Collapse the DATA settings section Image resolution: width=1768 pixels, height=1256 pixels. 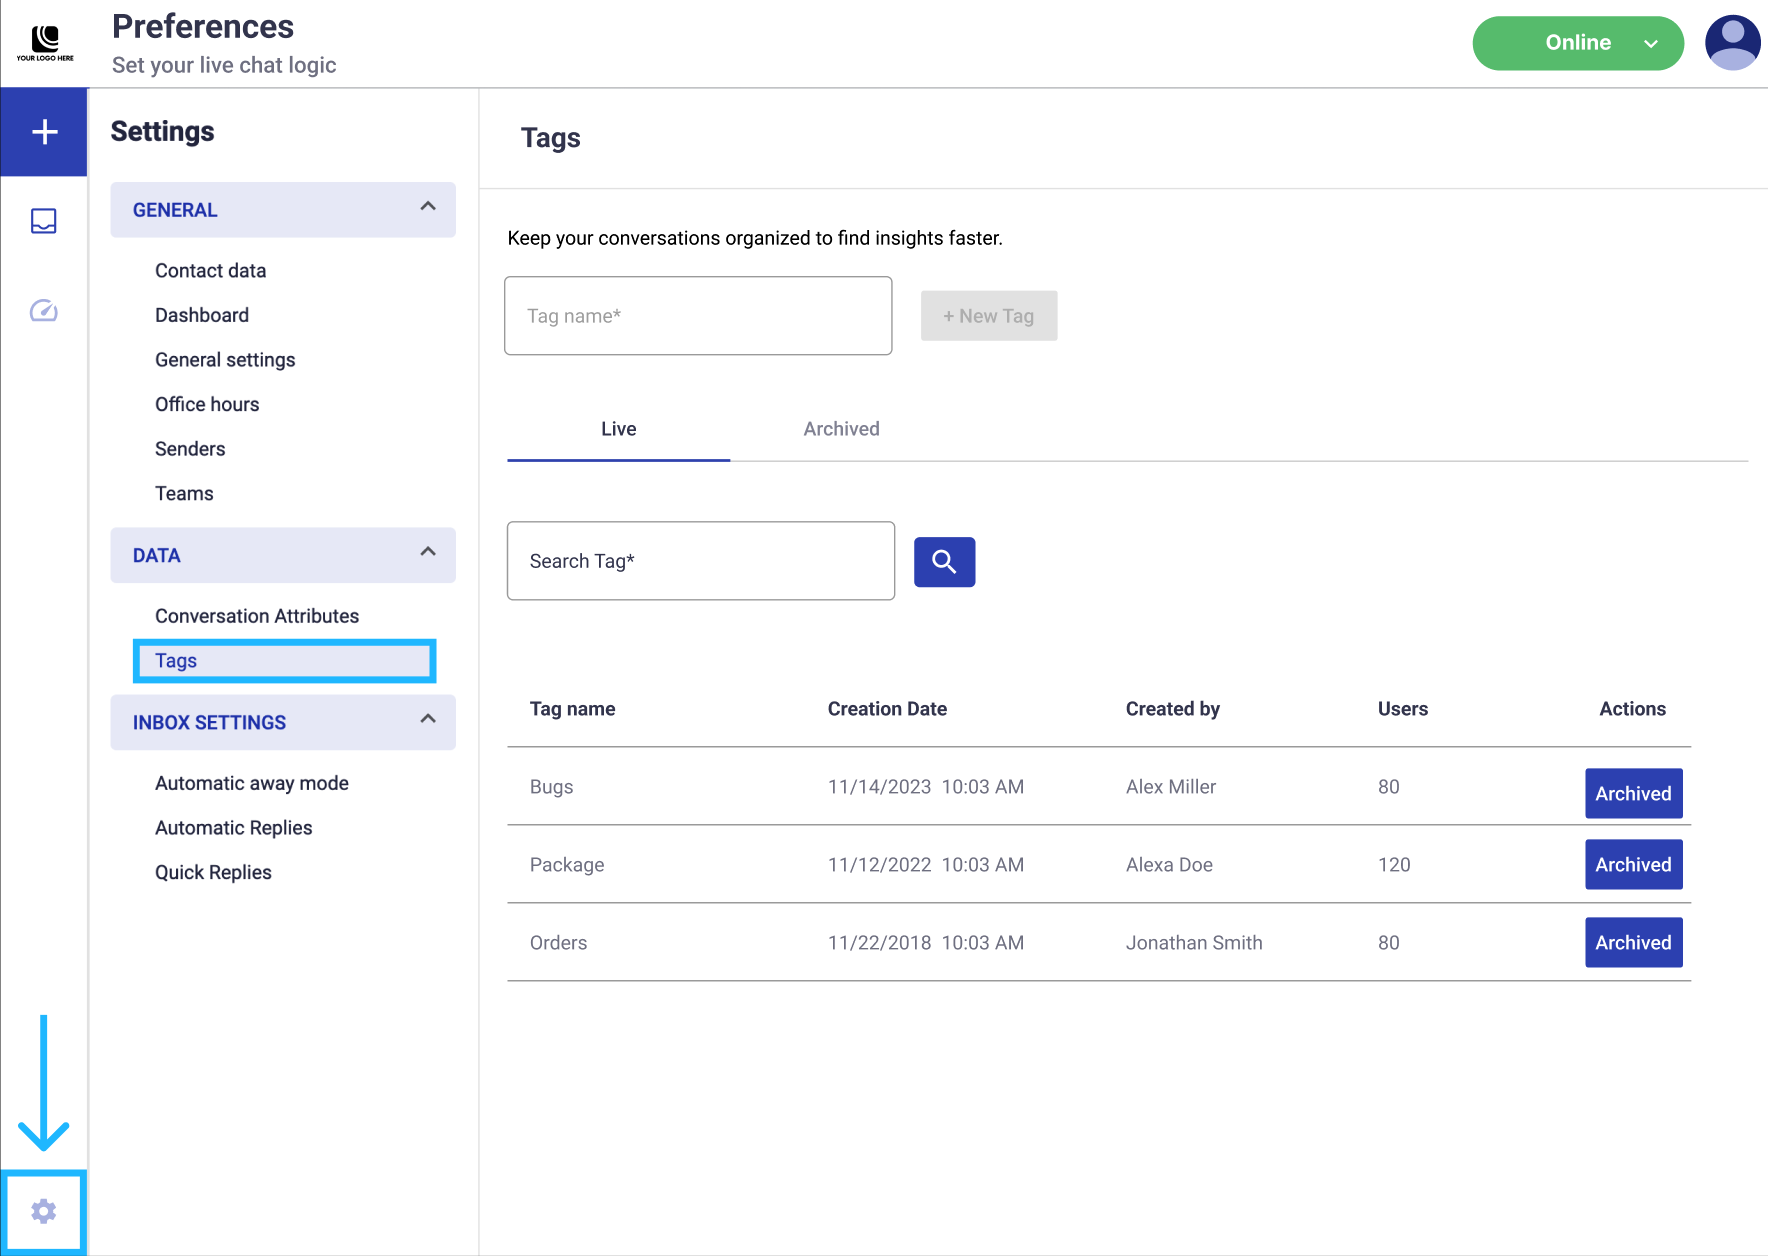click(x=428, y=552)
